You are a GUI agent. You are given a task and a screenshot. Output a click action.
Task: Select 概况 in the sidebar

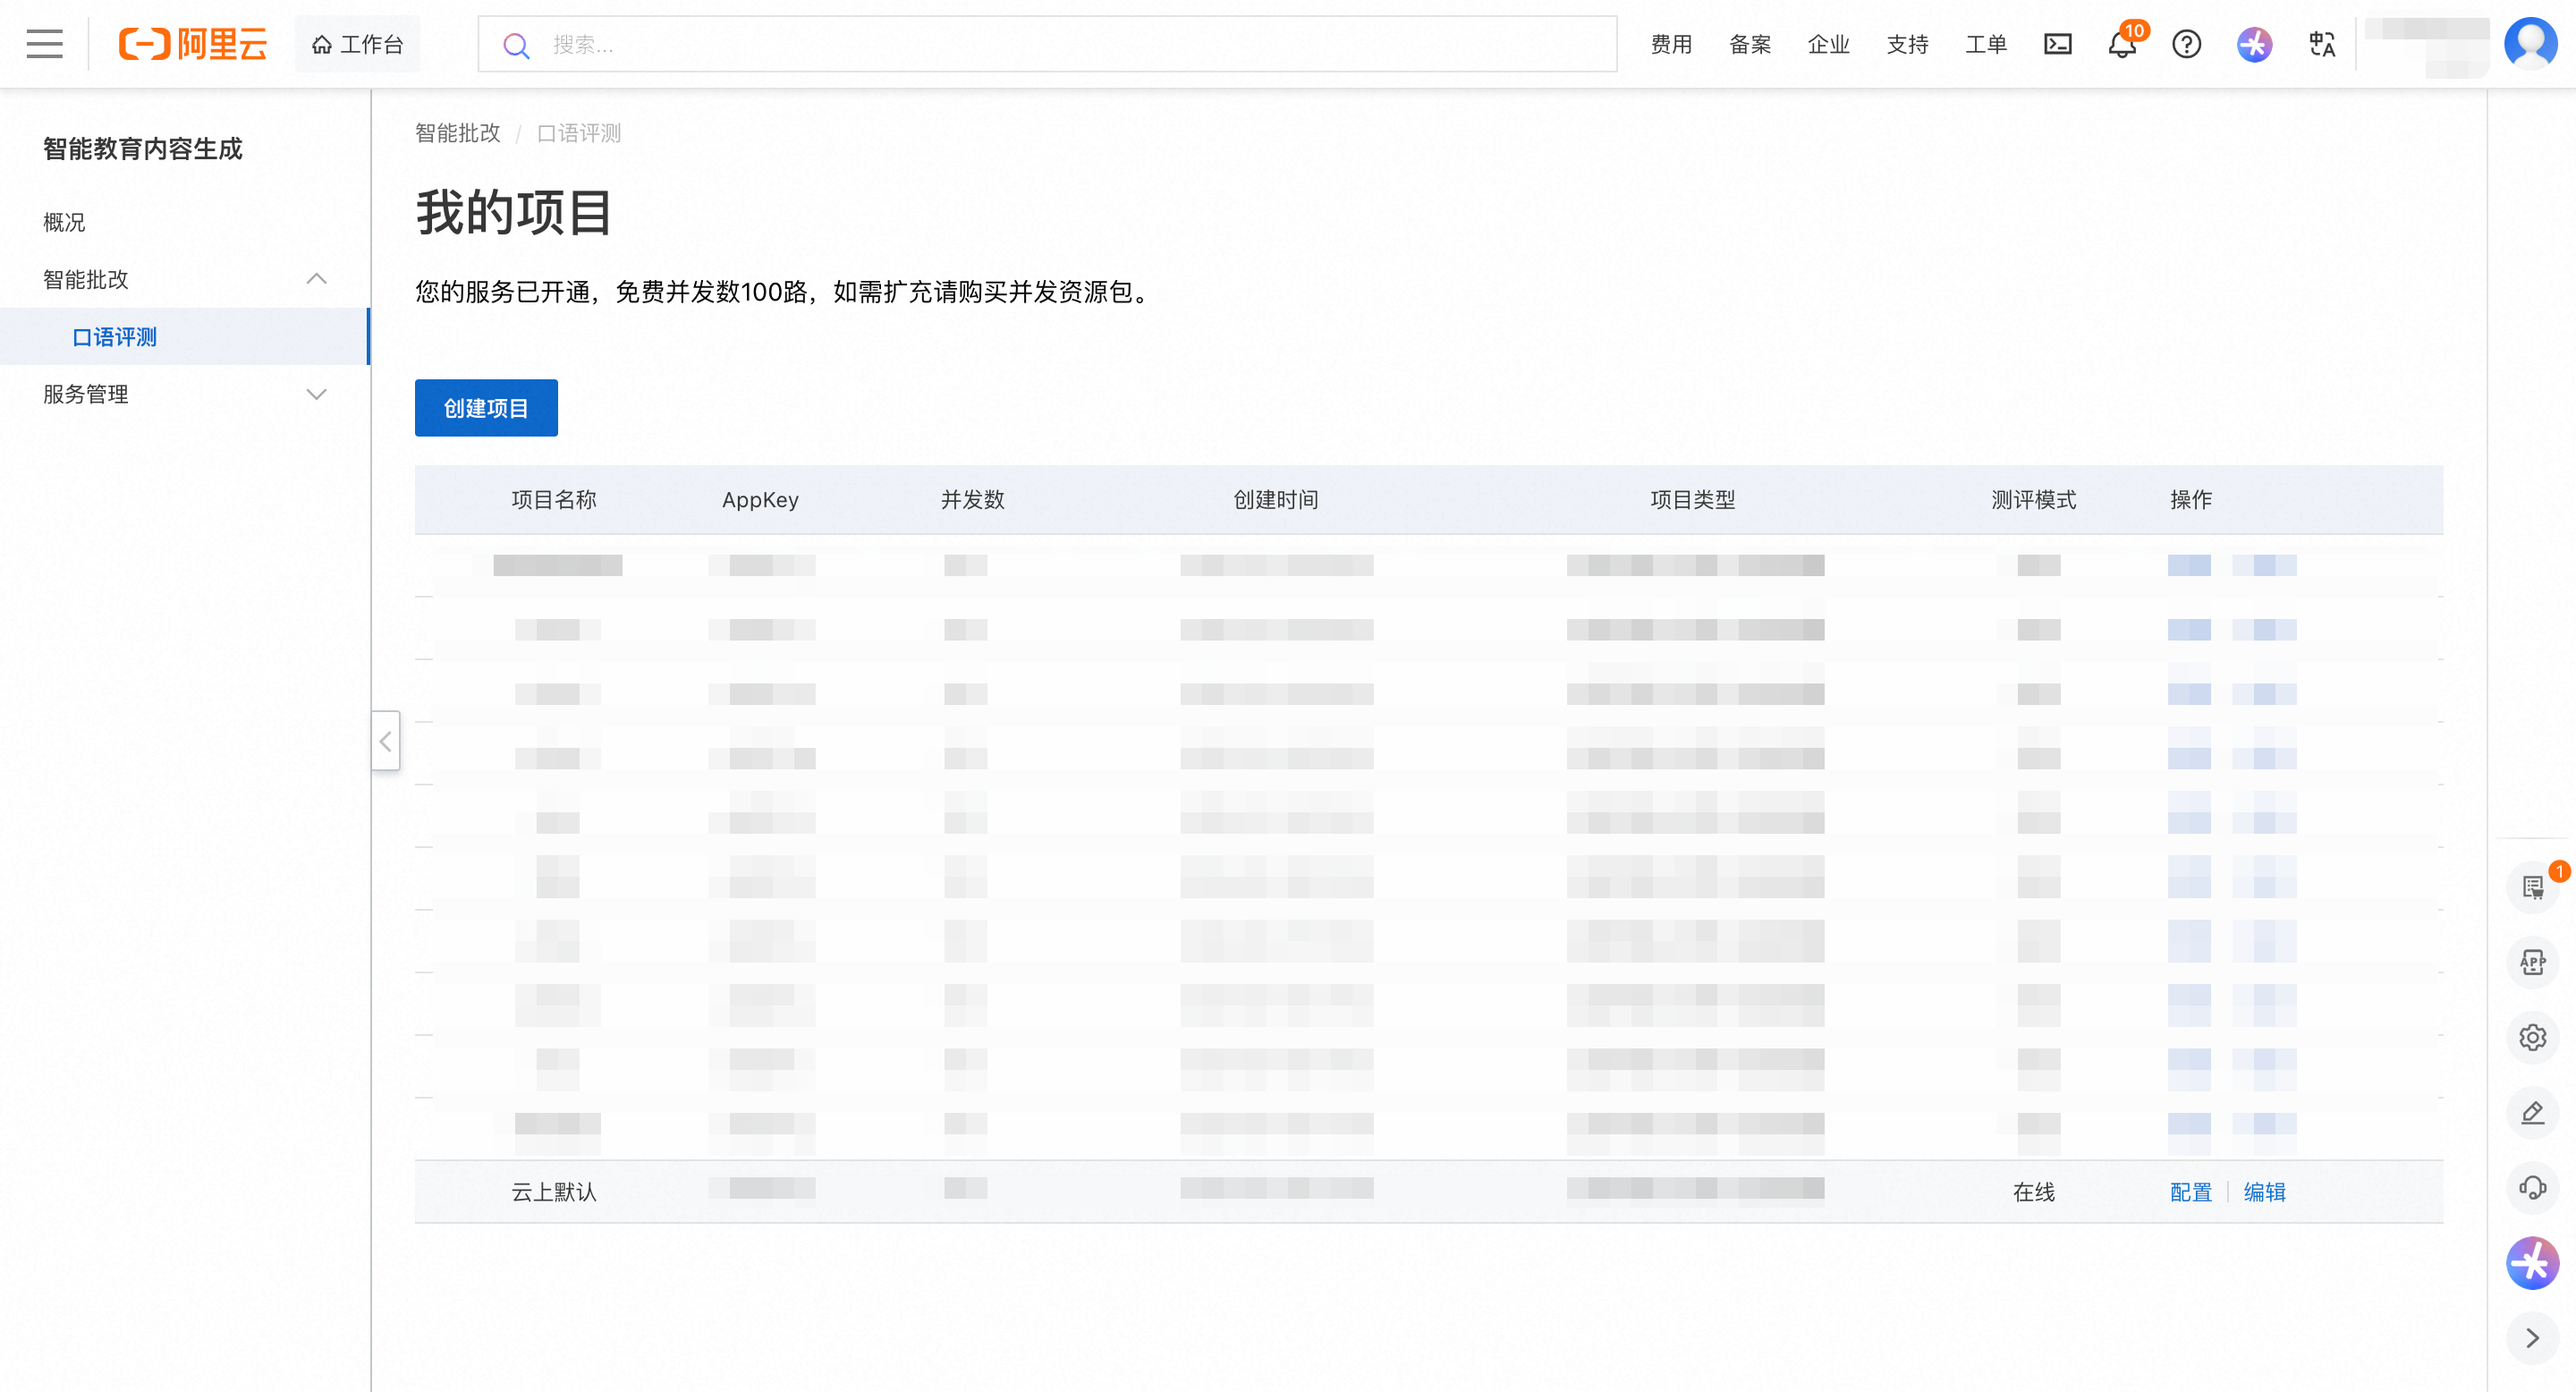point(64,222)
